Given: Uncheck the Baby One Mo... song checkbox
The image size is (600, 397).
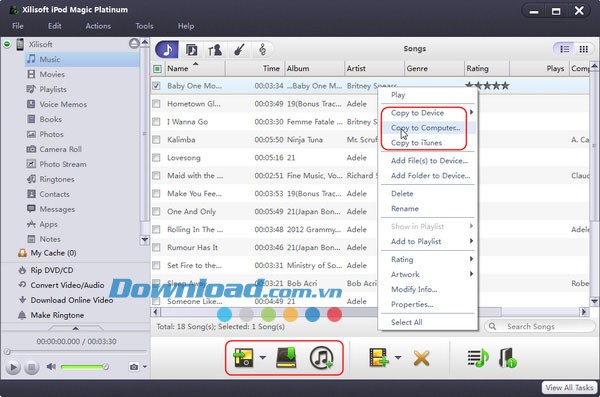Looking at the screenshot, I should pos(156,86).
